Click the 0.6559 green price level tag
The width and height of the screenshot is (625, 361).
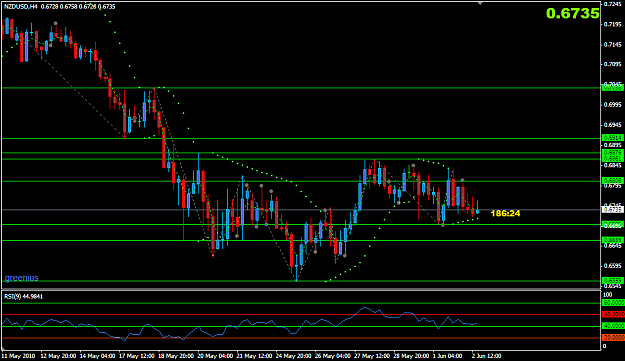coord(612,281)
